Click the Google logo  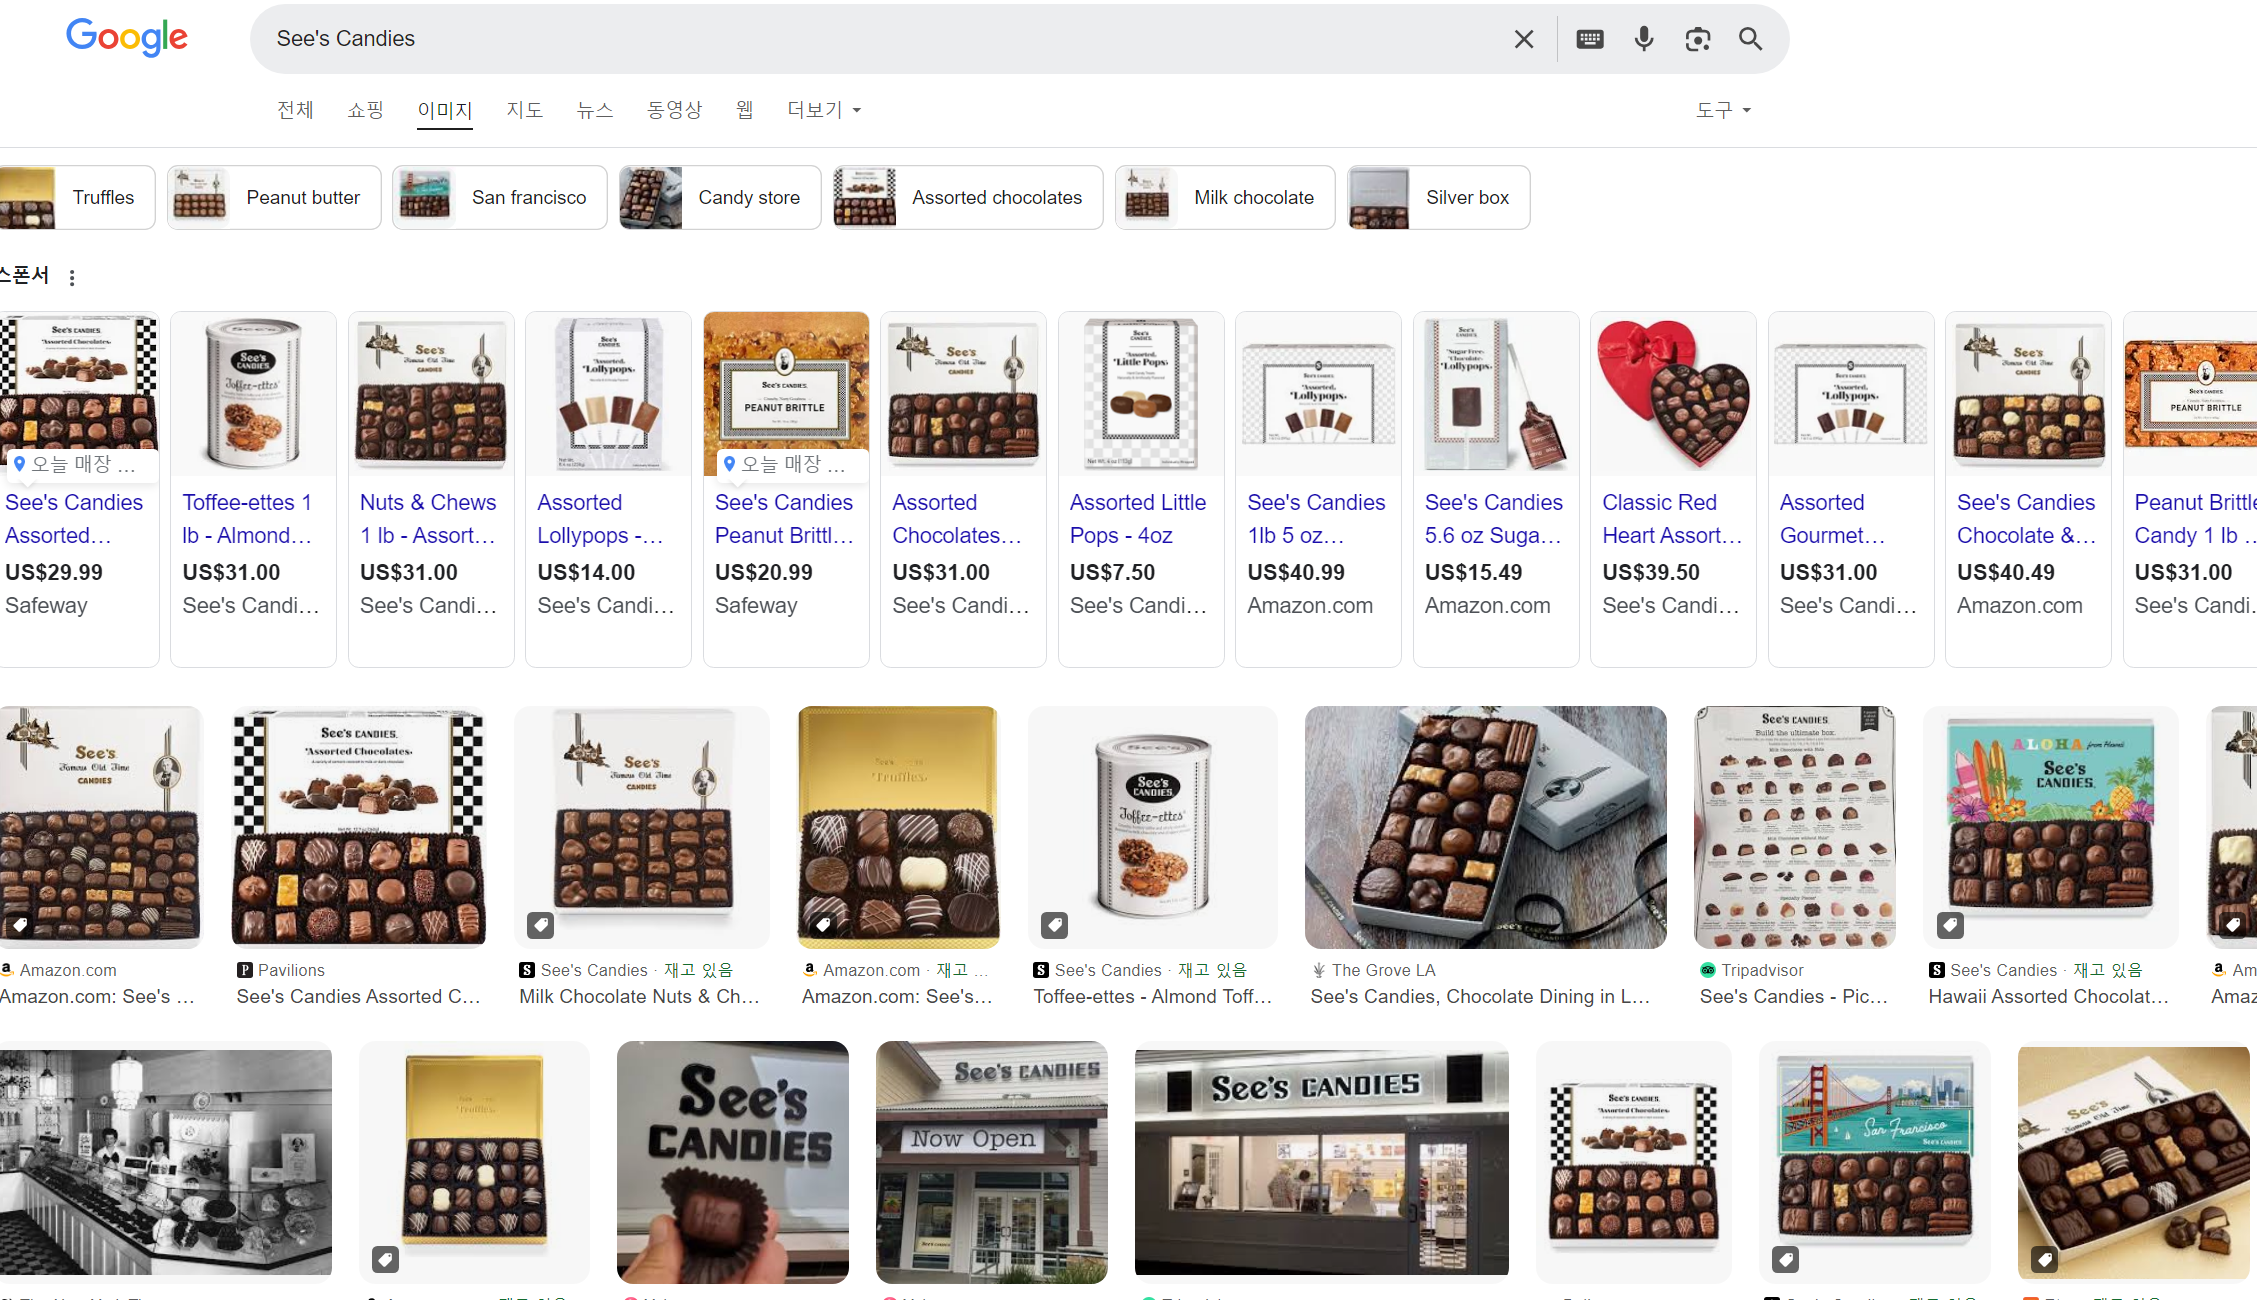(x=127, y=38)
